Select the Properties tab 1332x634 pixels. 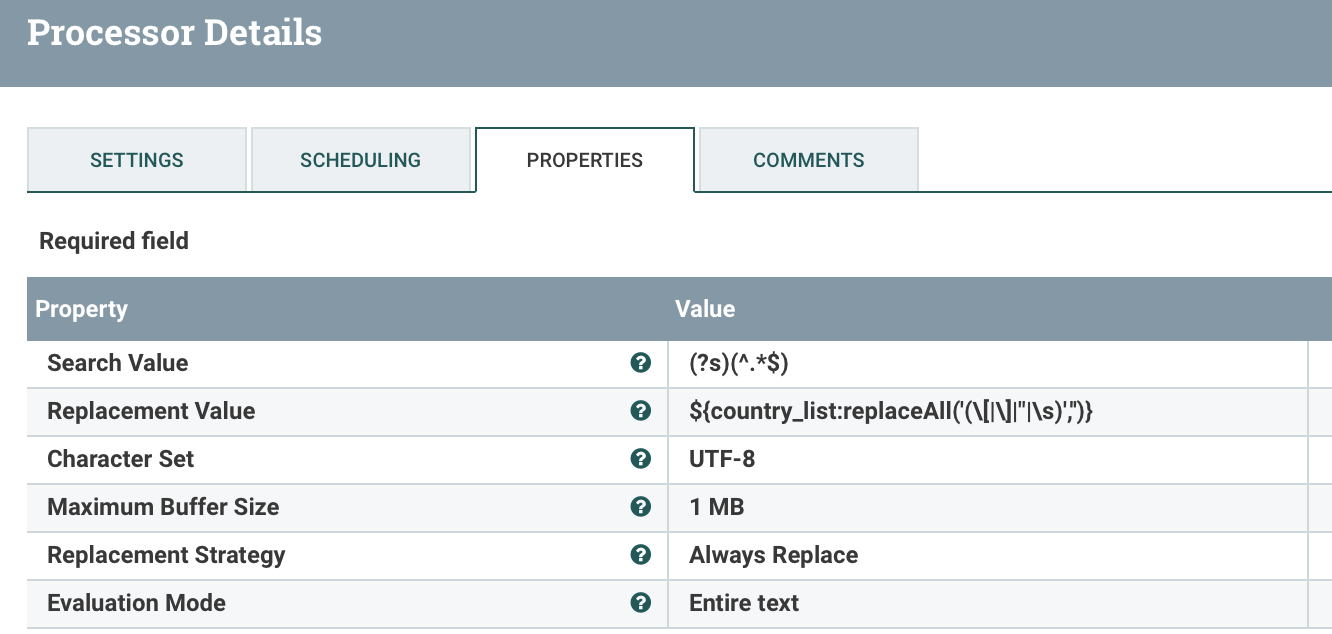[584, 160]
